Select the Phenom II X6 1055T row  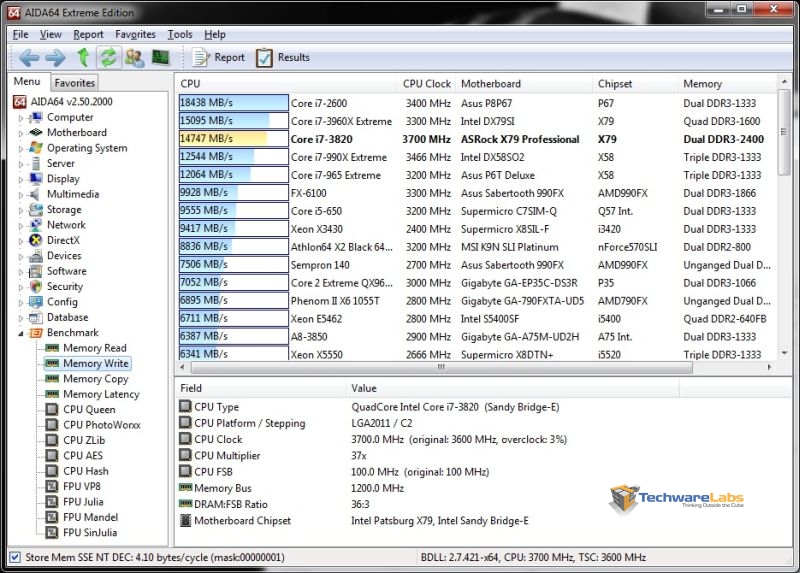click(477, 301)
